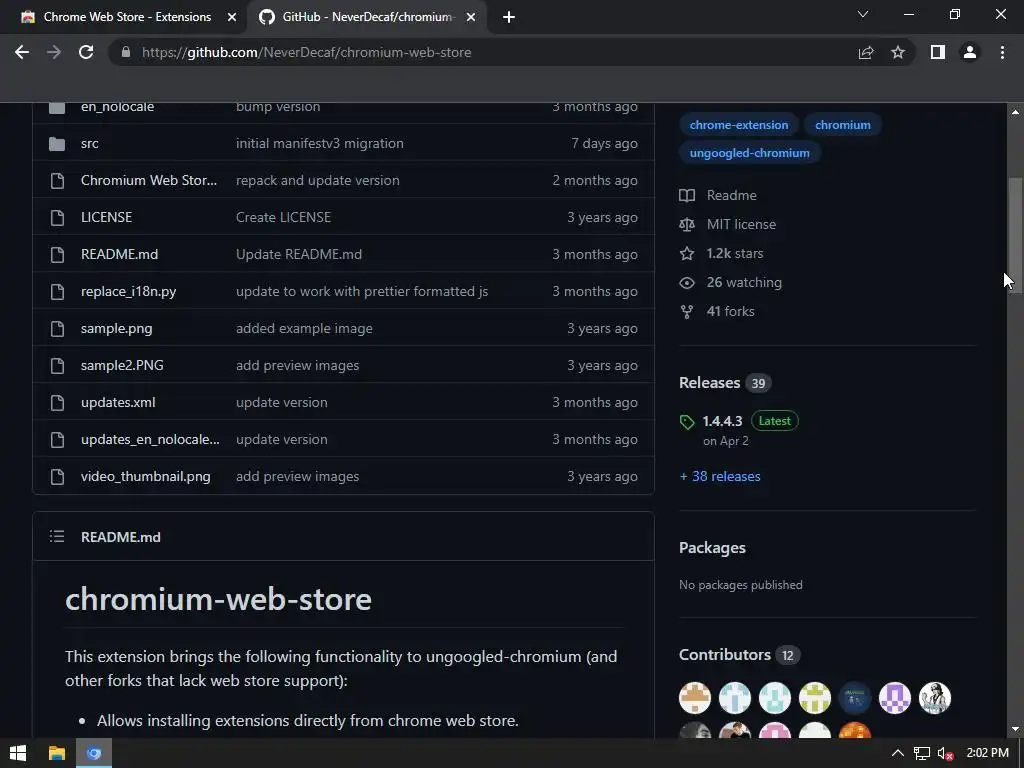Open the Chromium Web Stor... file

[x=149, y=180]
